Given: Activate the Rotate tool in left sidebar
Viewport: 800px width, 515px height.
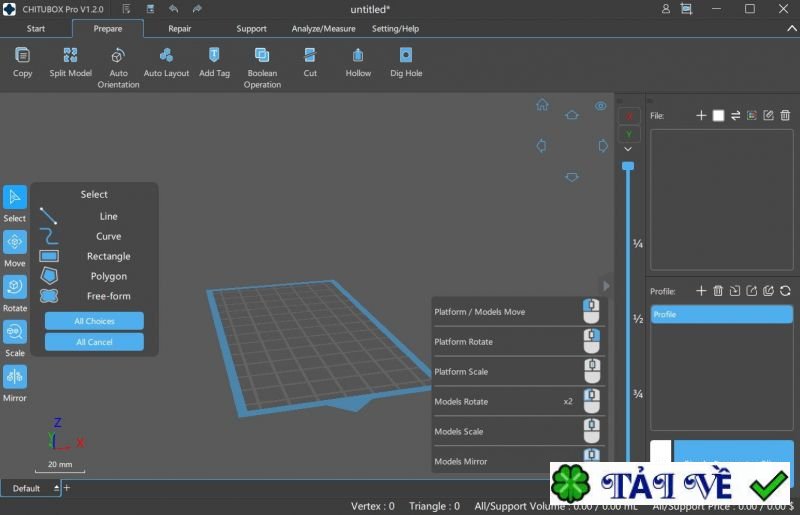Looking at the screenshot, I should point(15,287).
